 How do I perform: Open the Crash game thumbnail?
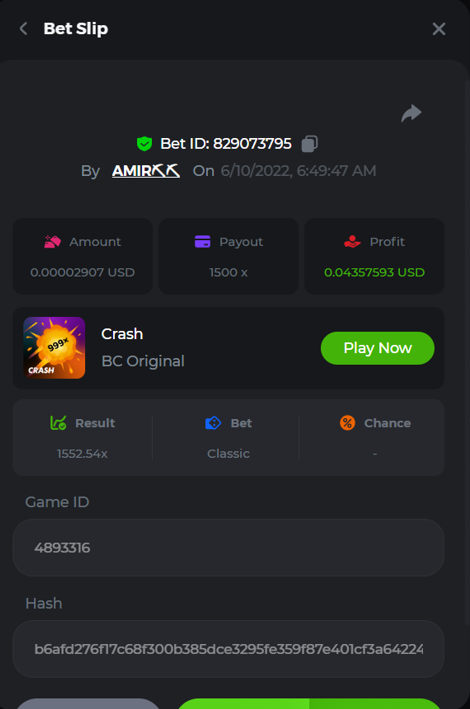click(54, 348)
